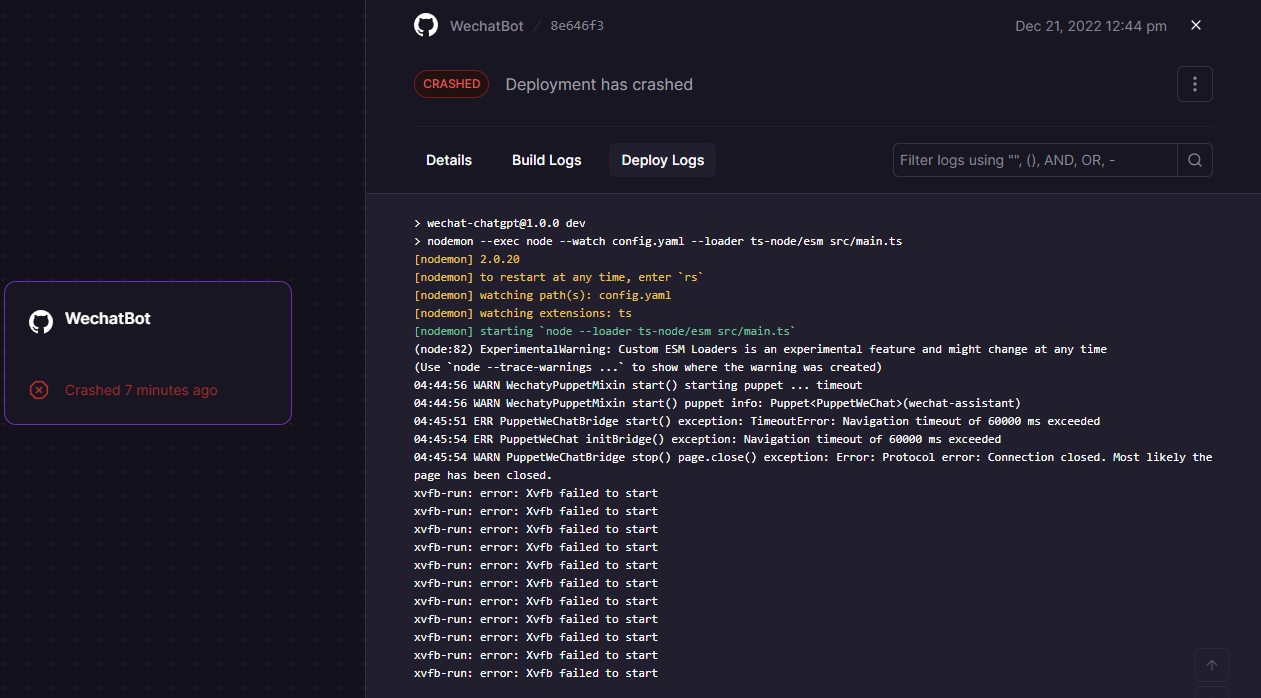Click the 'Deployment has crashed' message
This screenshot has height=698, width=1261.
(x=599, y=84)
